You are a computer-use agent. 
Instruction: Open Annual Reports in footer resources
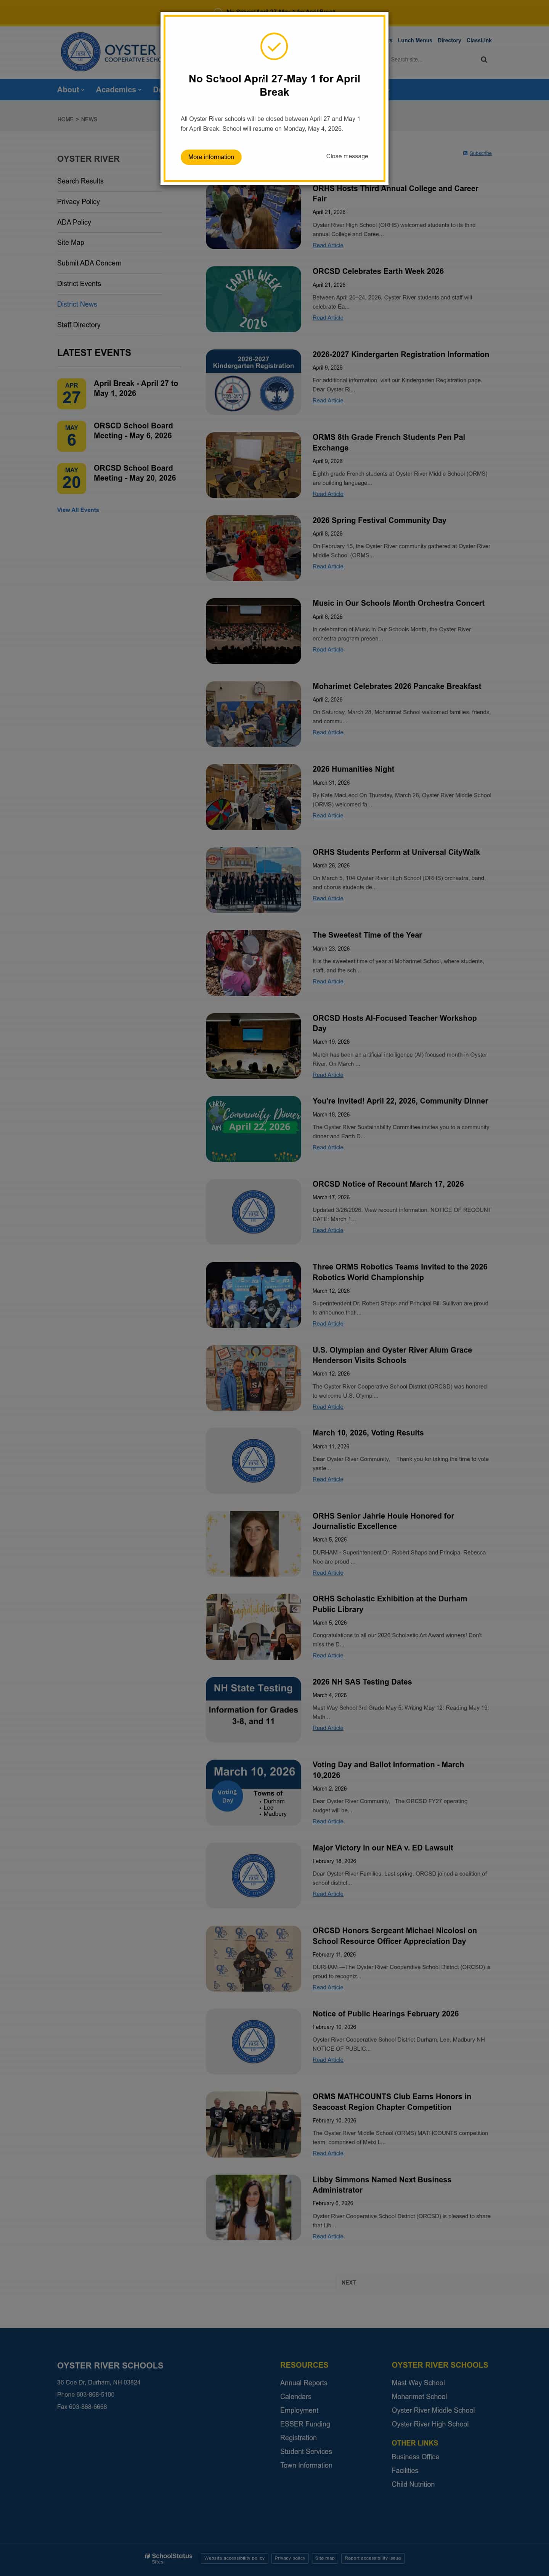pyautogui.click(x=303, y=2383)
